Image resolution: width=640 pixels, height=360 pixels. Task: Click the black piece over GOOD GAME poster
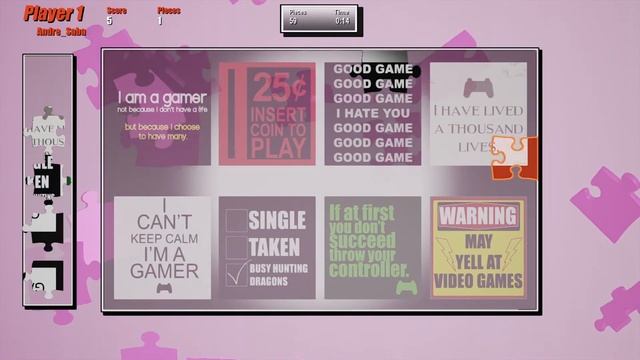click(x=384, y=71)
